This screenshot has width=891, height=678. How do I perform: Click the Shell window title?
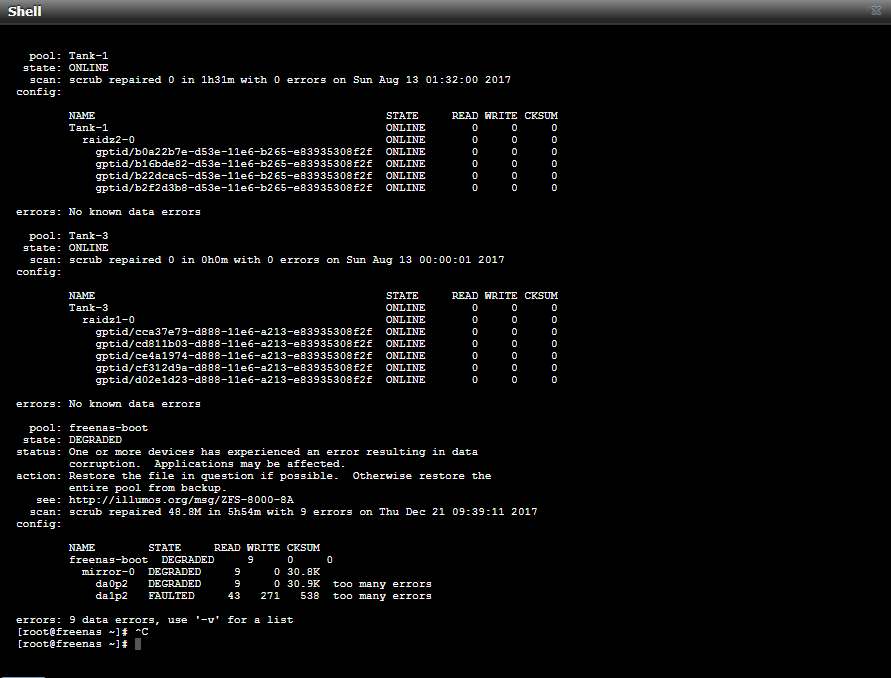coord(24,11)
